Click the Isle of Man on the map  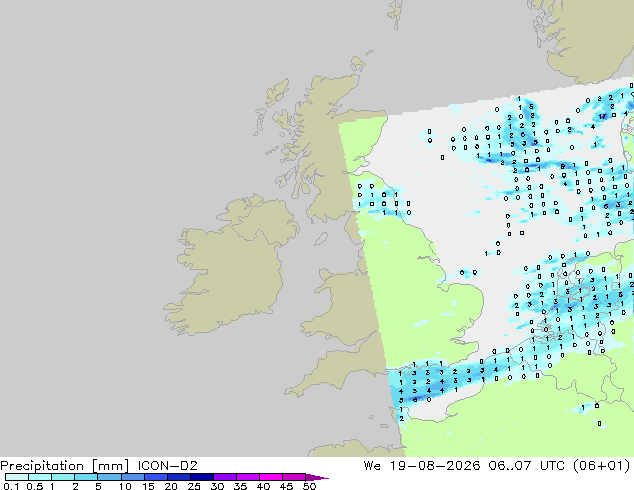[x=321, y=239]
